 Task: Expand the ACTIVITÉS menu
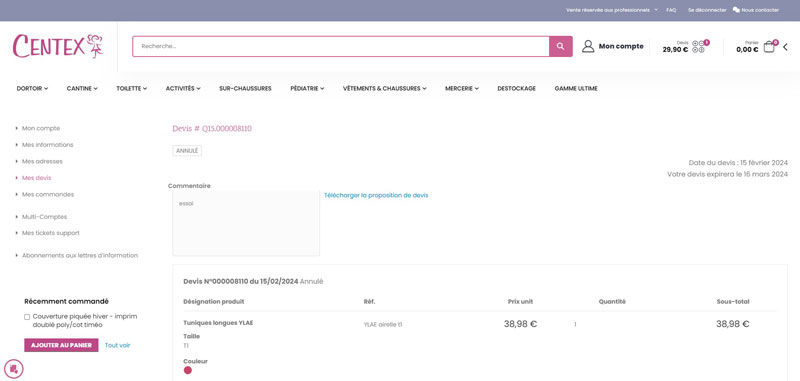point(183,88)
